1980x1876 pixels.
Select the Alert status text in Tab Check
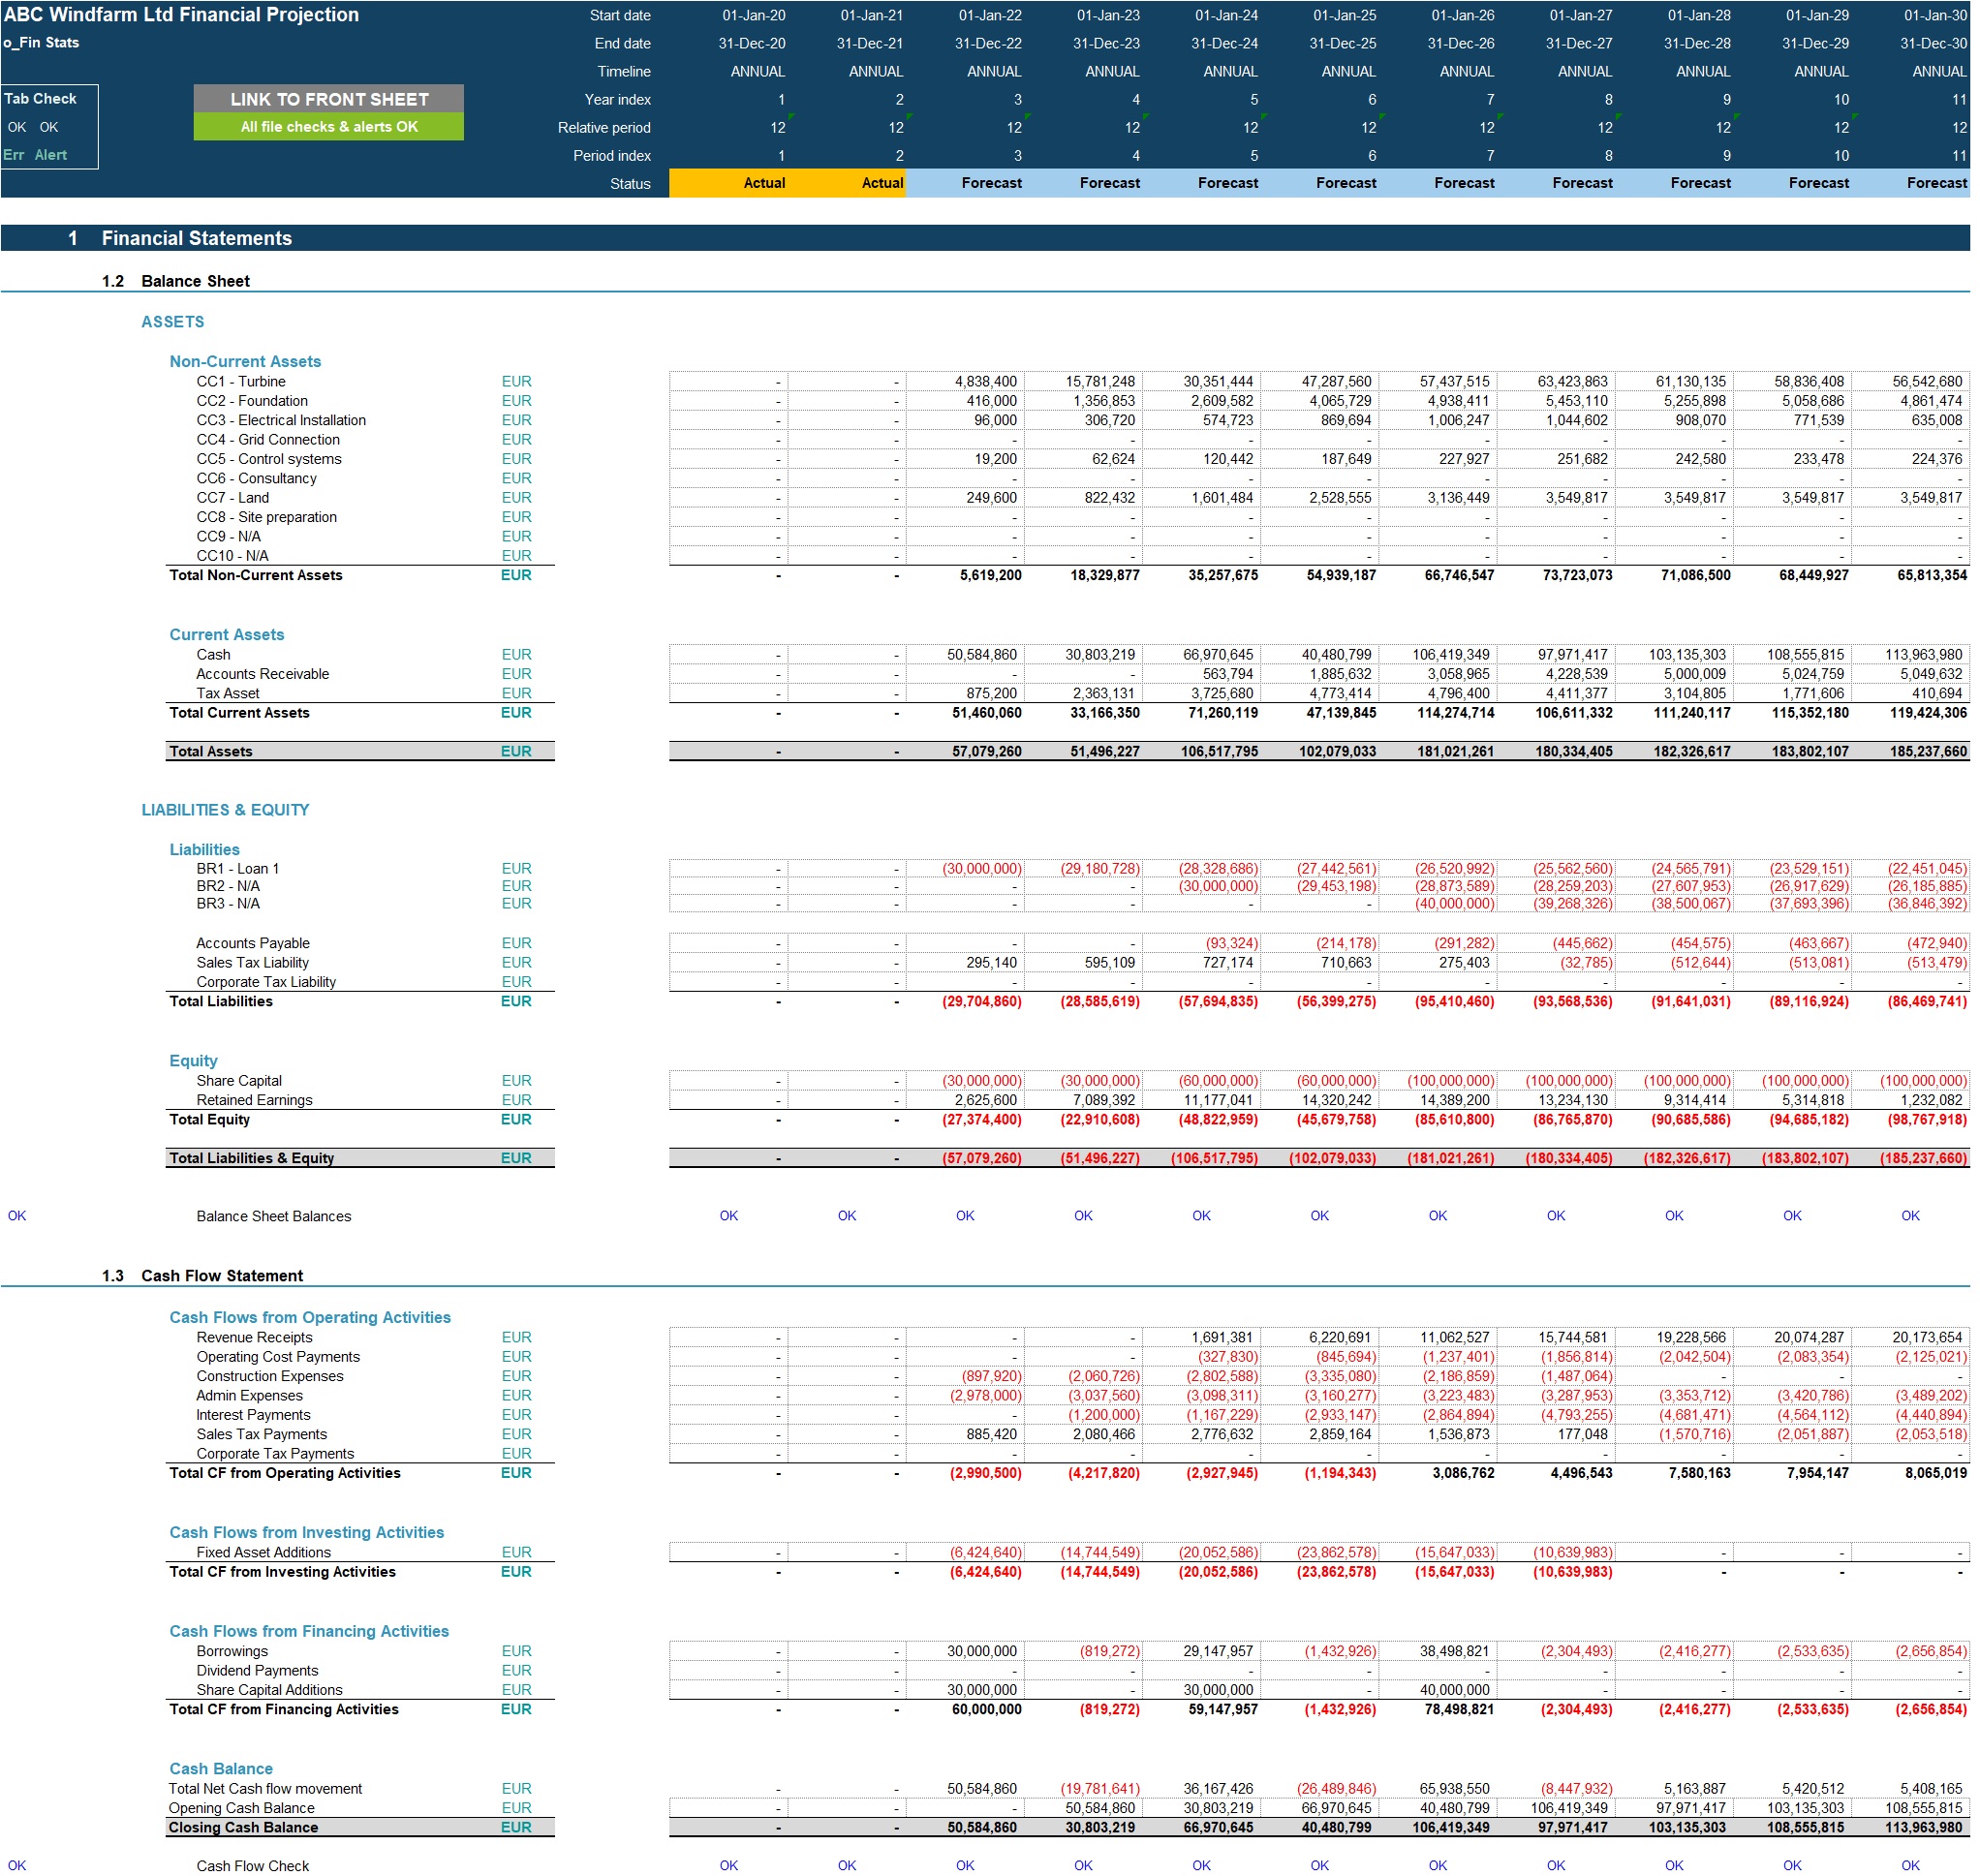click(51, 155)
